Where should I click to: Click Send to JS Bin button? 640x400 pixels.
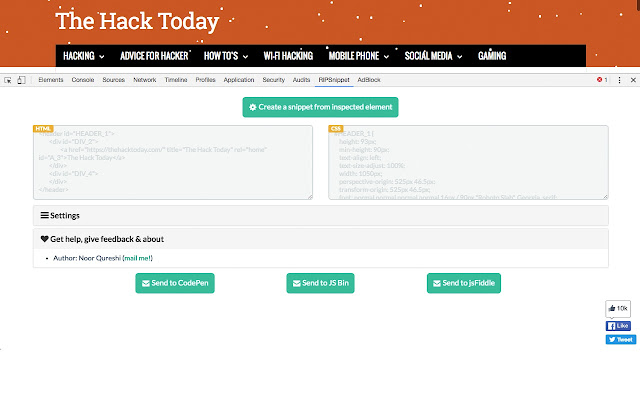tap(320, 283)
